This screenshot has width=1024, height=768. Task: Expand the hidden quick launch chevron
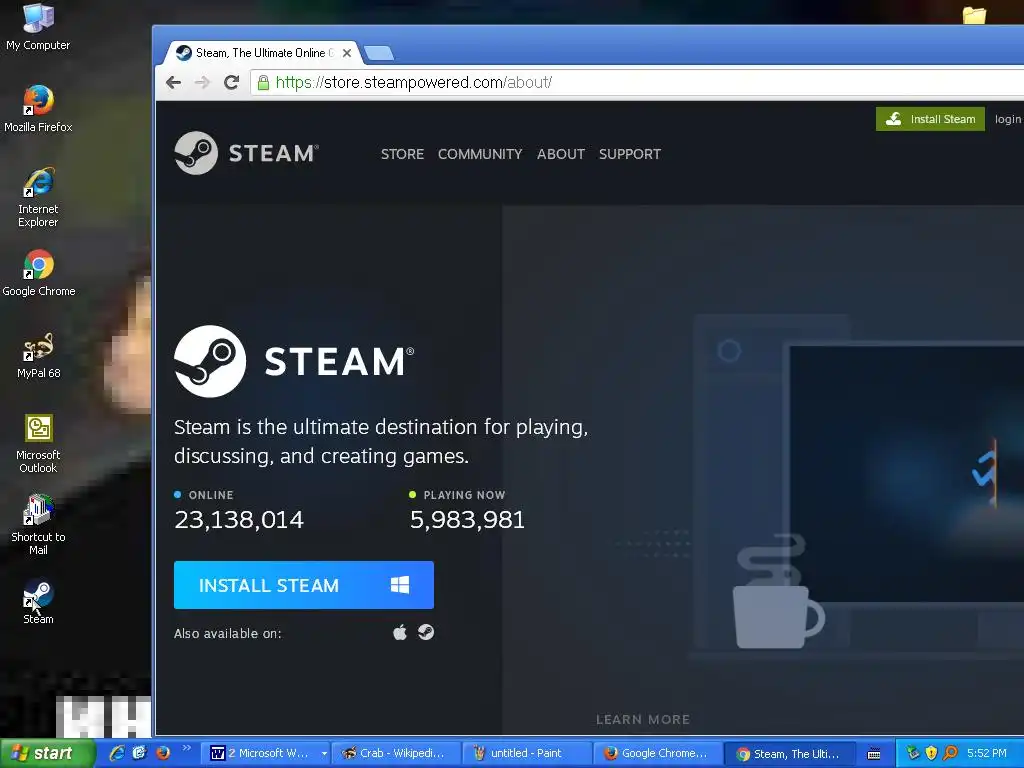pos(187,748)
